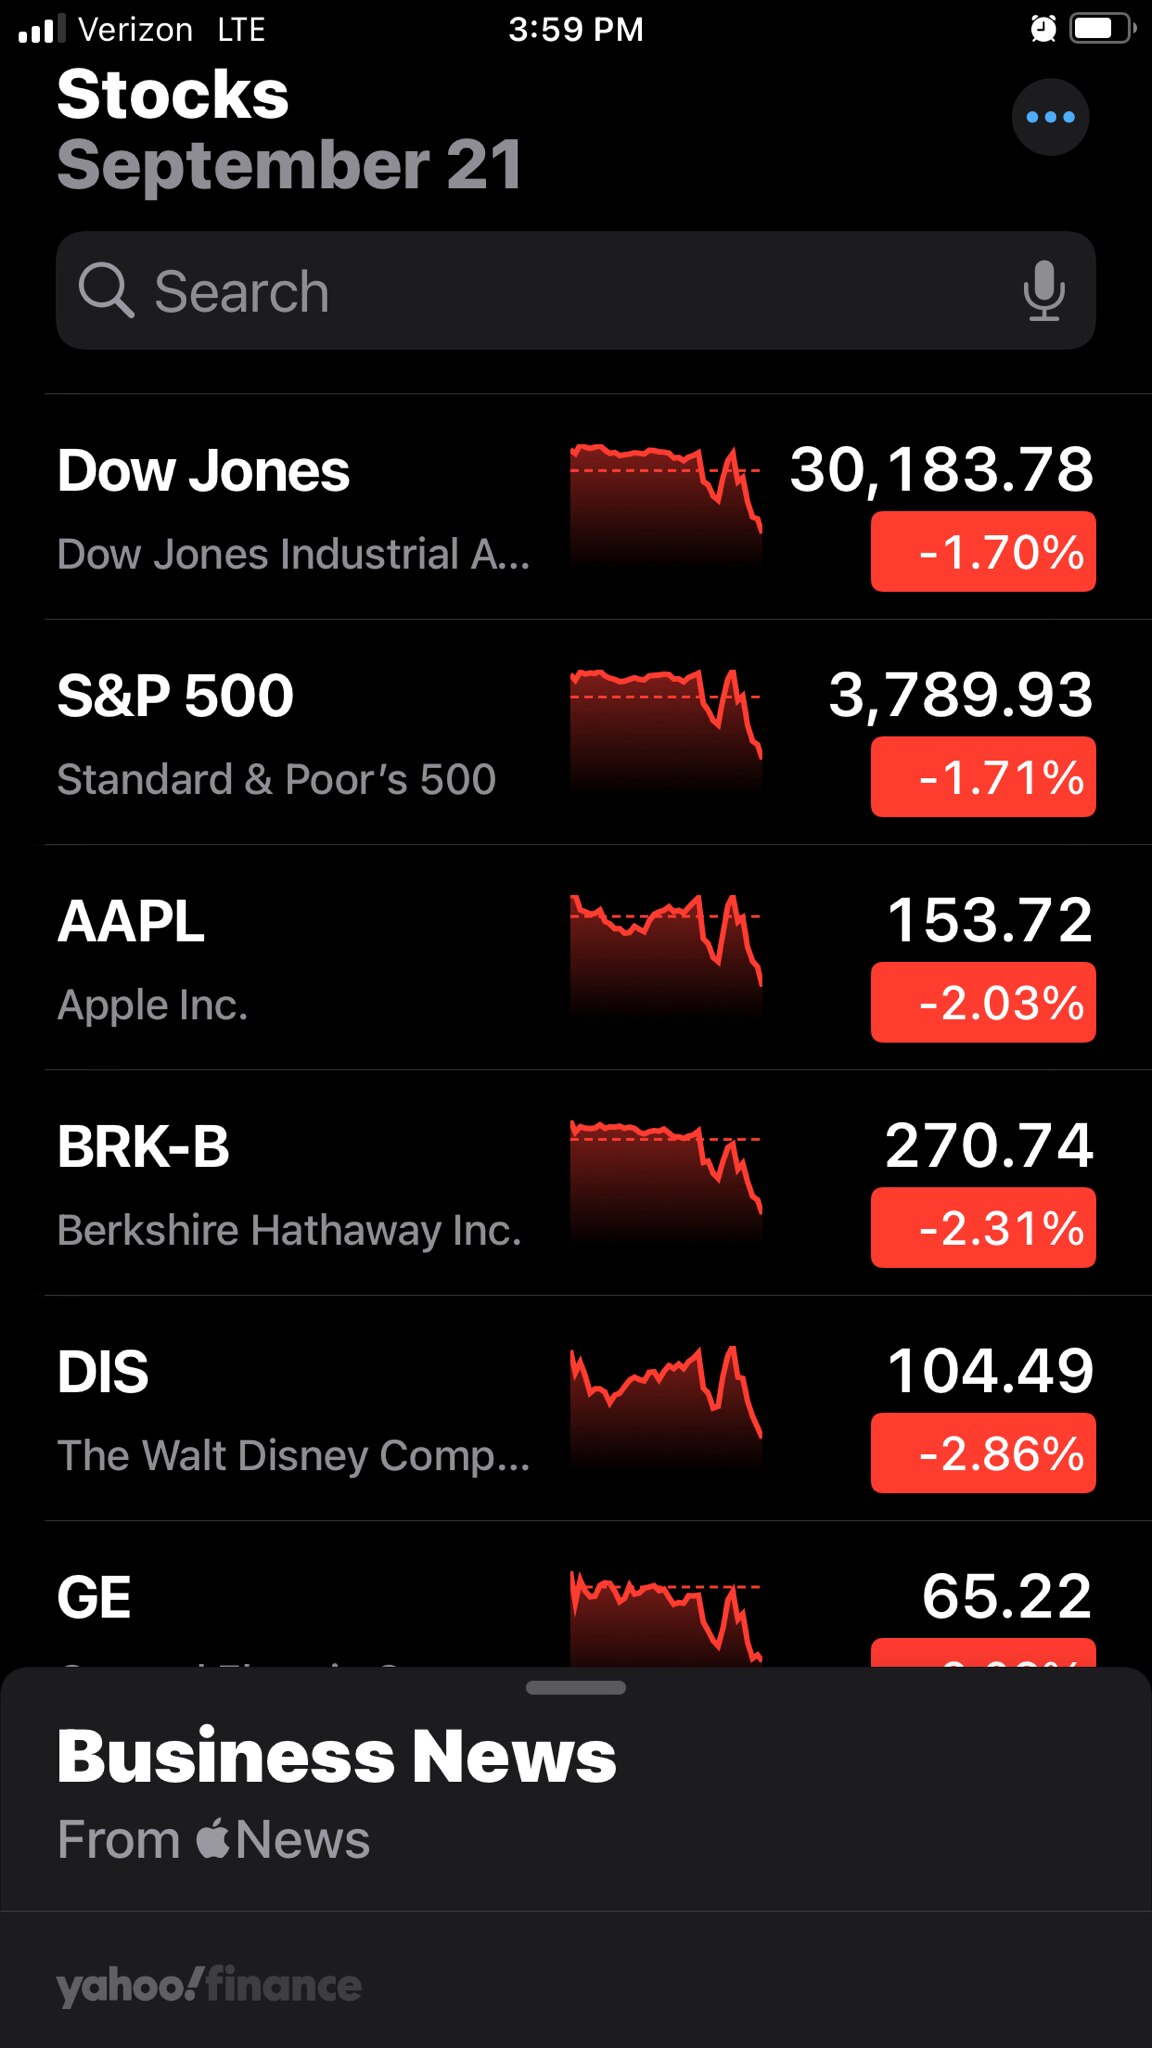The image size is (1152, 2048).
Task: Toggle the BRK-B -2.31% change badge
Action: tap(983, 1228)
